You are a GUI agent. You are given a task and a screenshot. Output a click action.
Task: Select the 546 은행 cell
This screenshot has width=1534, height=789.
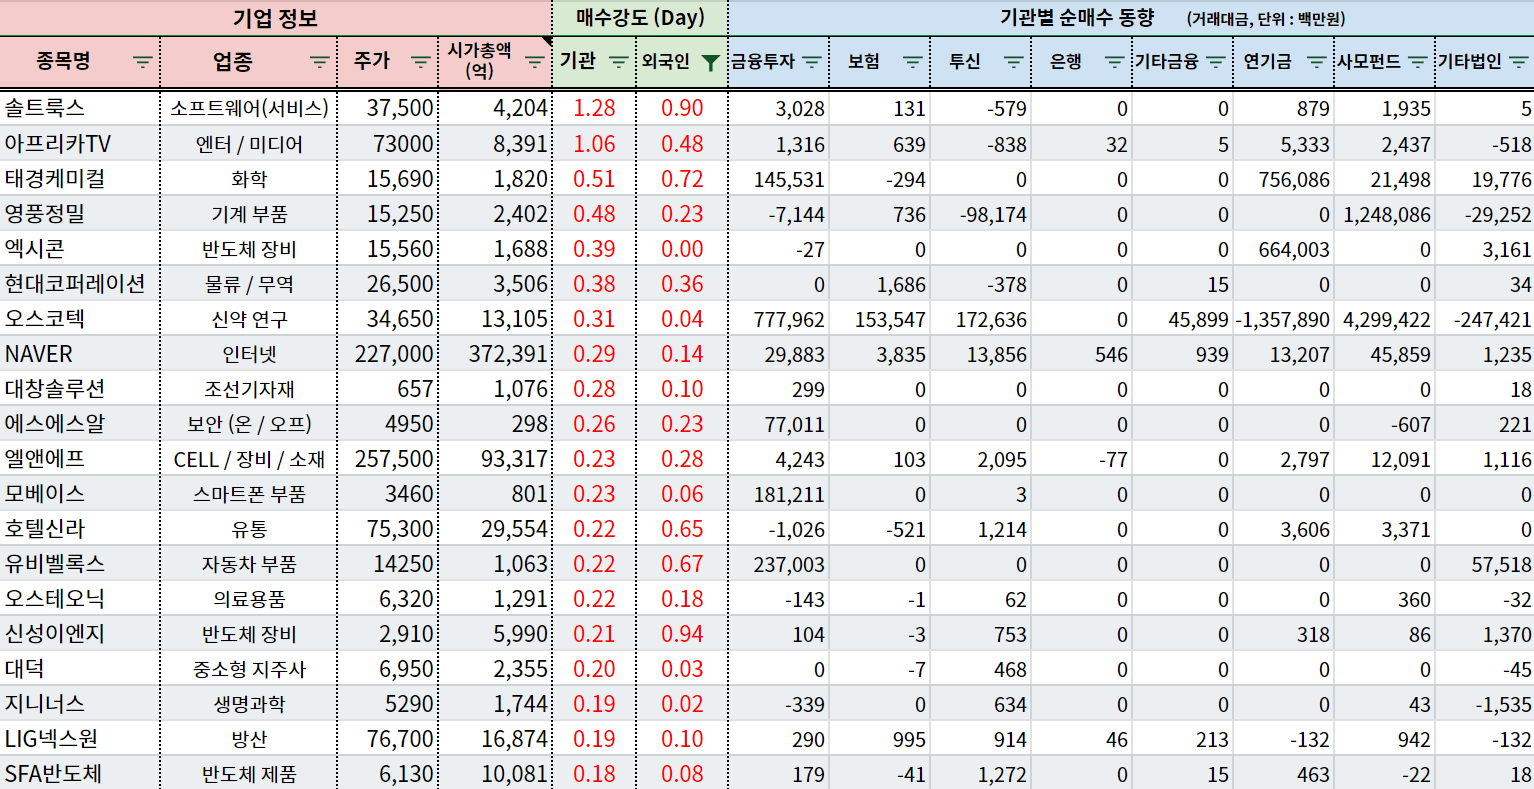1082,353
